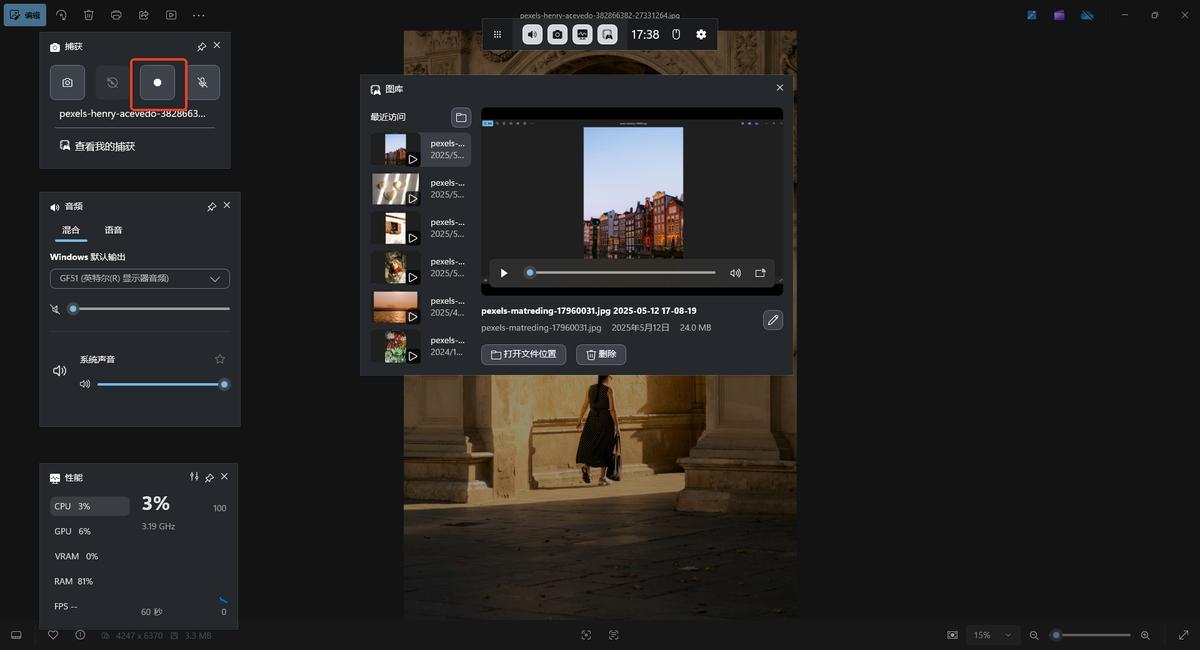Viewport: 1200px width, 650px height.
Task: Open the 15% zoom level dropdown
Action: pyautogui.click(x=993, y=635)
